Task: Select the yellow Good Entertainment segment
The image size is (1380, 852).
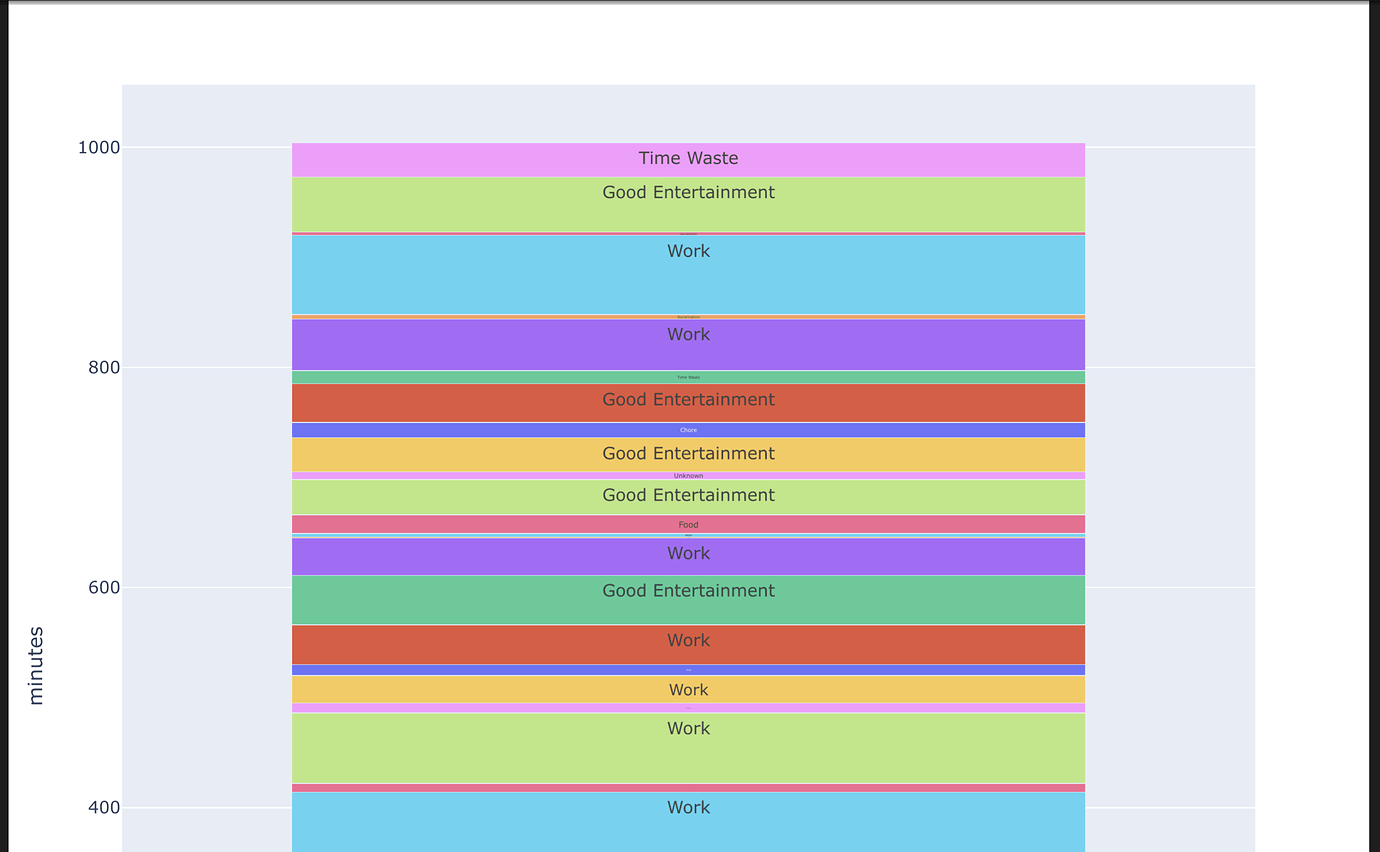Action: tap(688, 453)
